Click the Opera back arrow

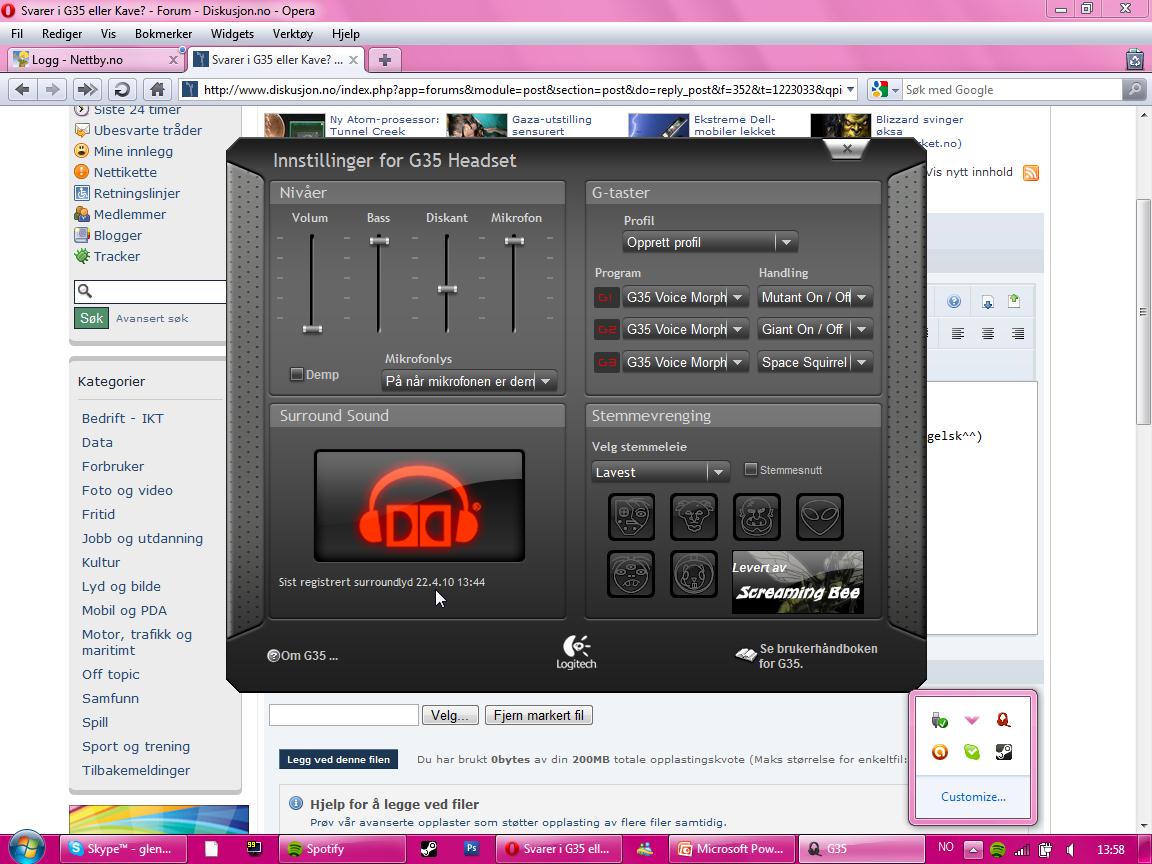(23, 90)
